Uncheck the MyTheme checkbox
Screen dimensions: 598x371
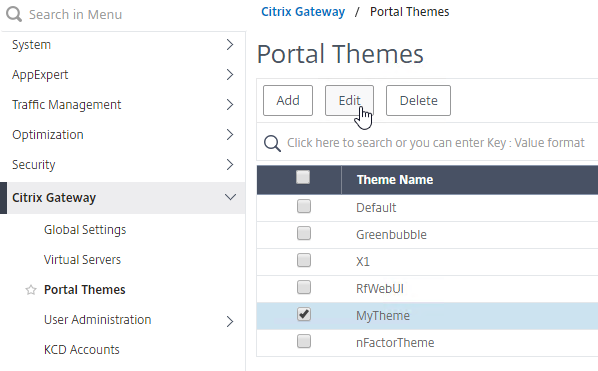point(304,315)
